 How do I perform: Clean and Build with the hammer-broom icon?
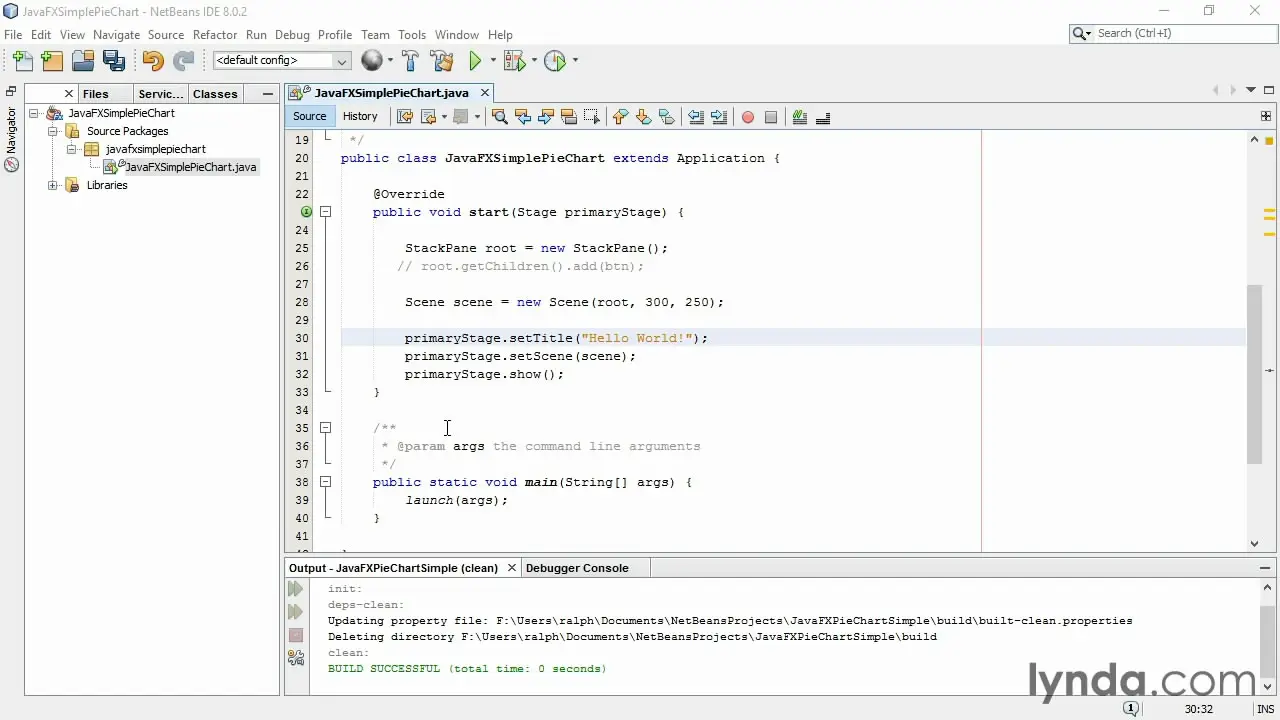443,61
